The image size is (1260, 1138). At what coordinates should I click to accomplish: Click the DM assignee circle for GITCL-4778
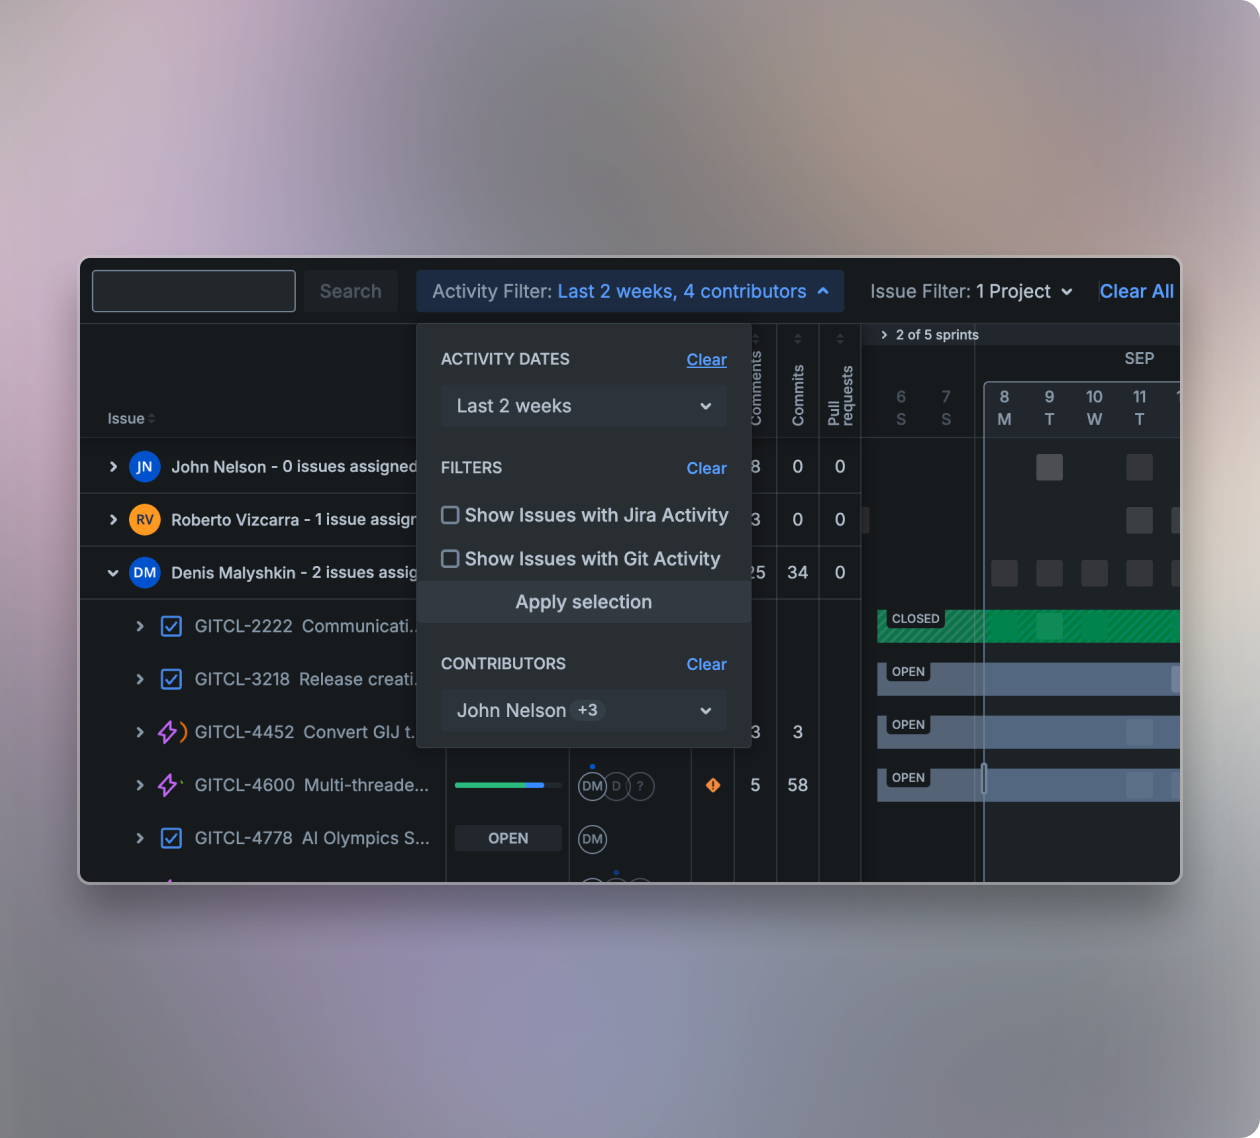coord(592,839)
